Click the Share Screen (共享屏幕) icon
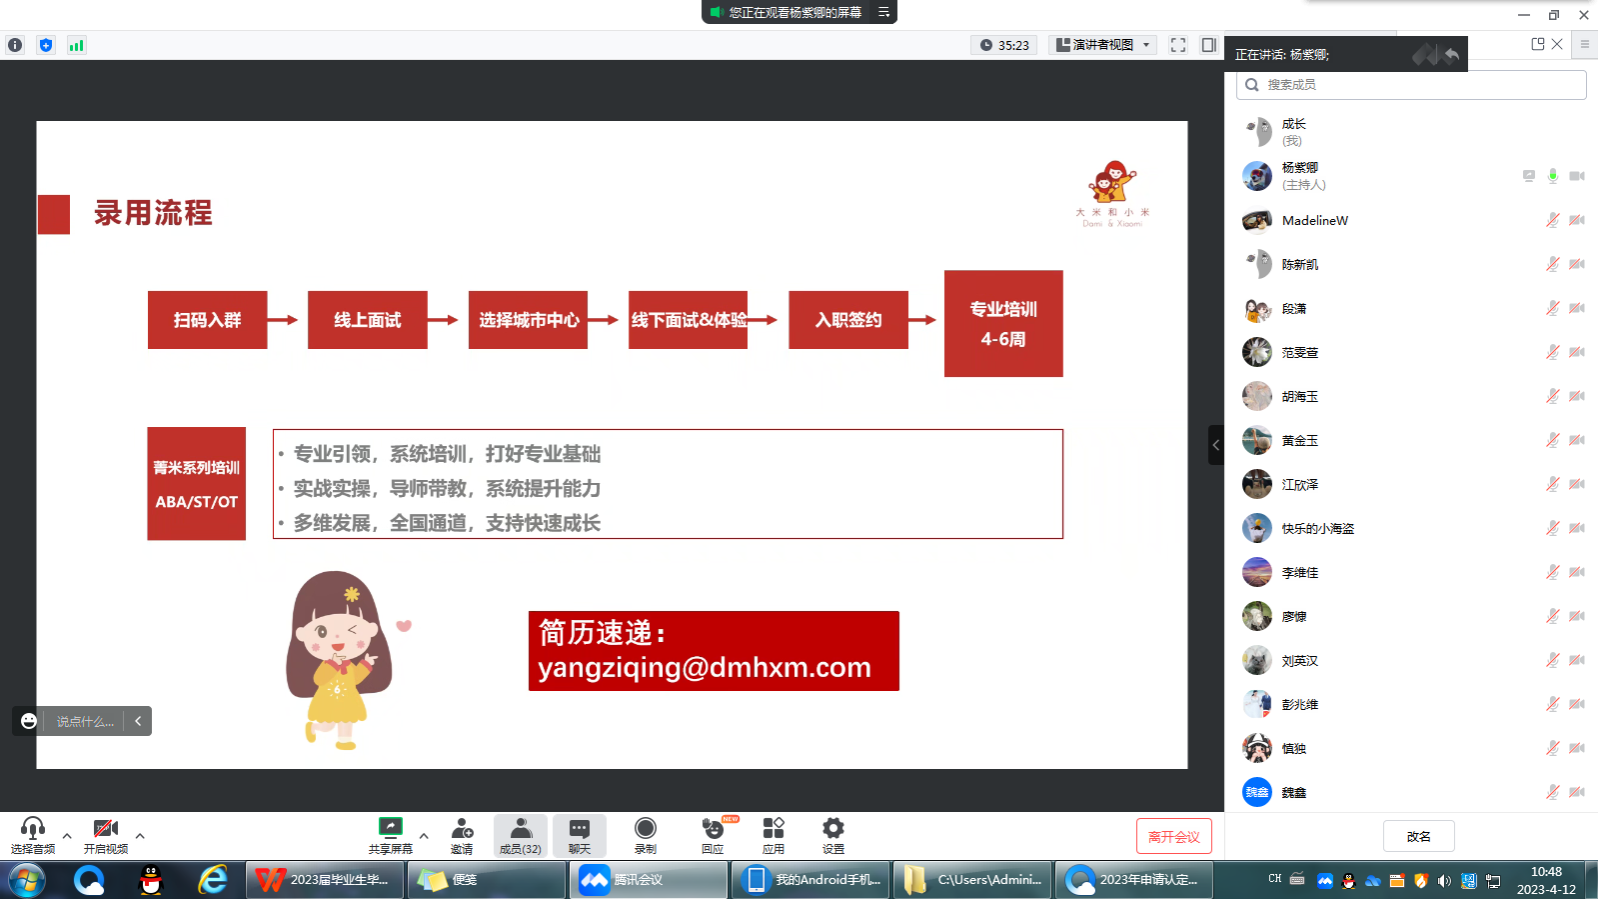 390,834
